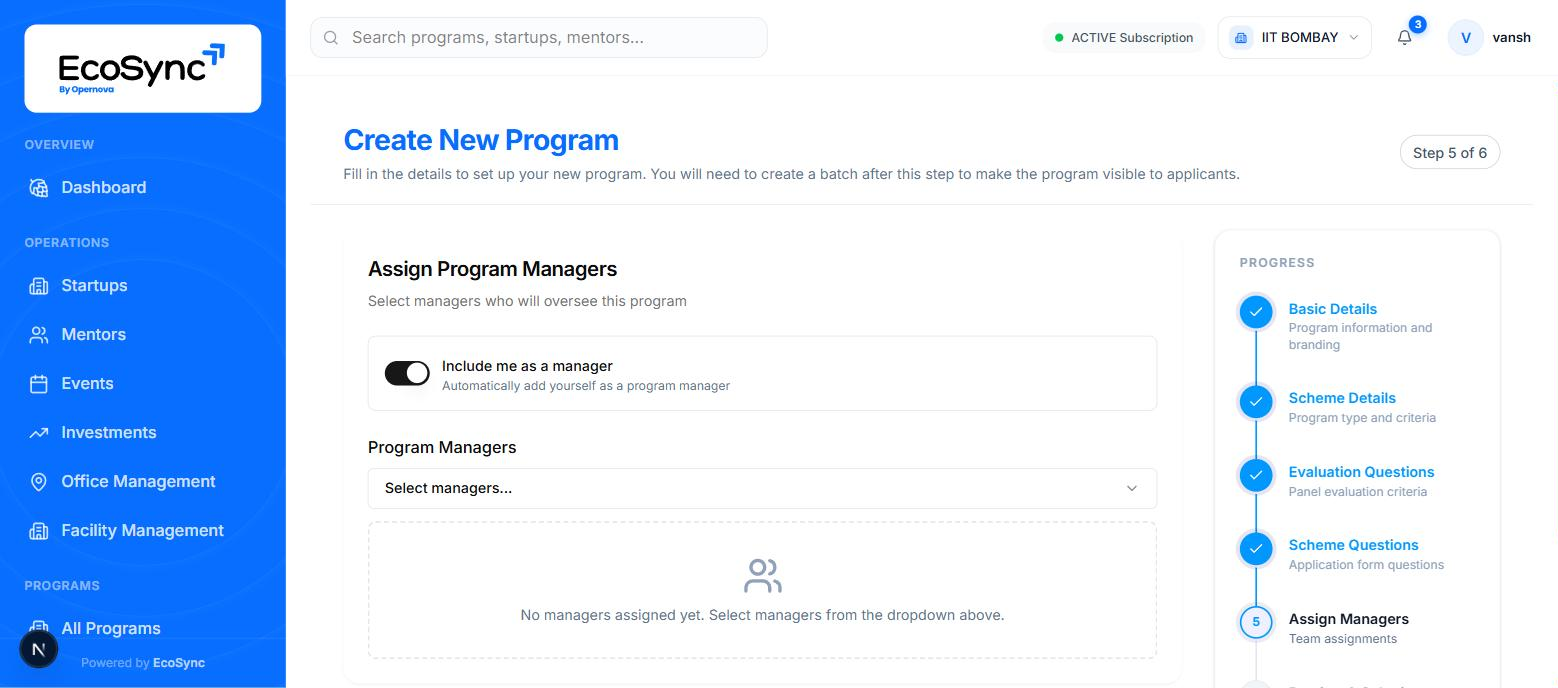The width and height of the screenshot is (1558, 688).
Task: Go to the Scheme Details step
Action: pos(1342,398)
